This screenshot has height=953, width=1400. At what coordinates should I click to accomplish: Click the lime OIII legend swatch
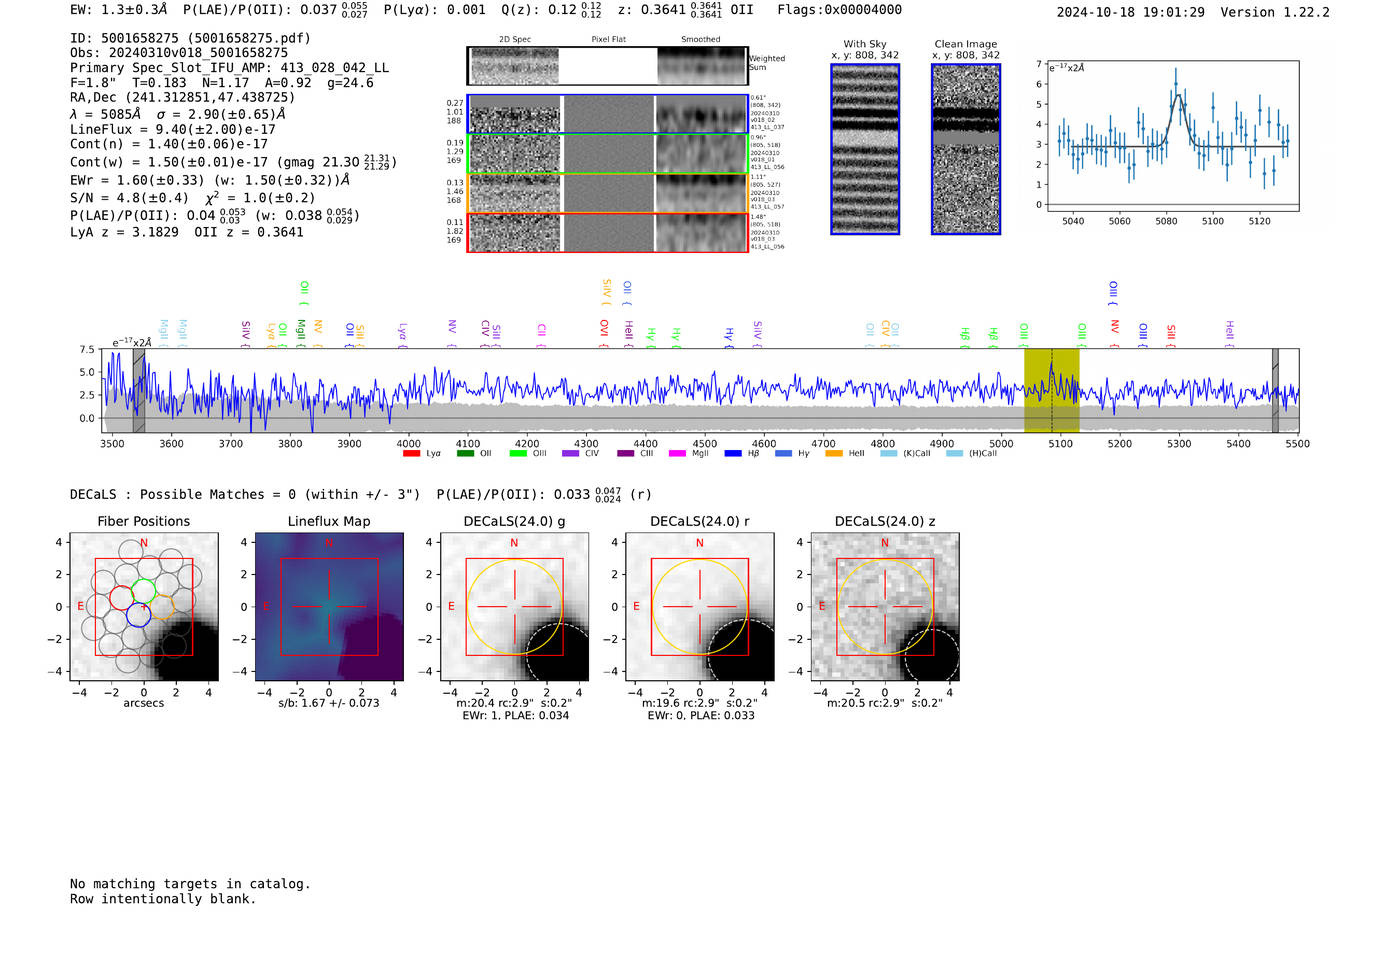(x=518, y=454)
